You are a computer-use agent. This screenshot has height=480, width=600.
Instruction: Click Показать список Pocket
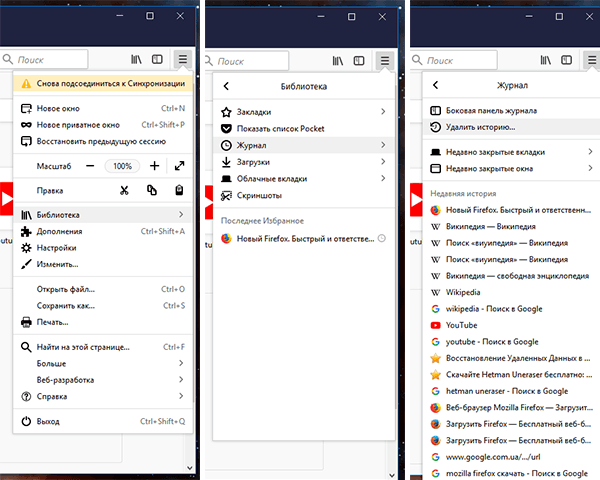click(x=304, y=129)
